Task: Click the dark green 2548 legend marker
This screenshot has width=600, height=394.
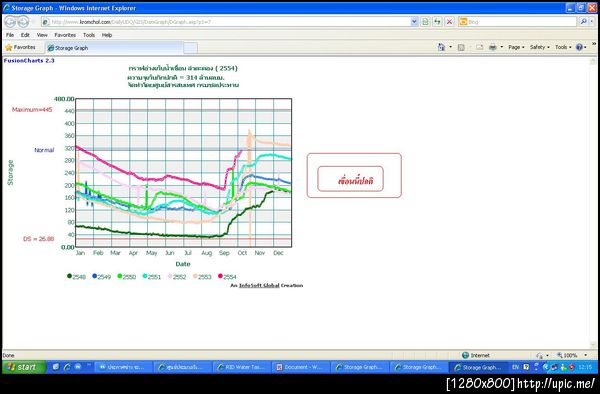Action: click(69, 276)
